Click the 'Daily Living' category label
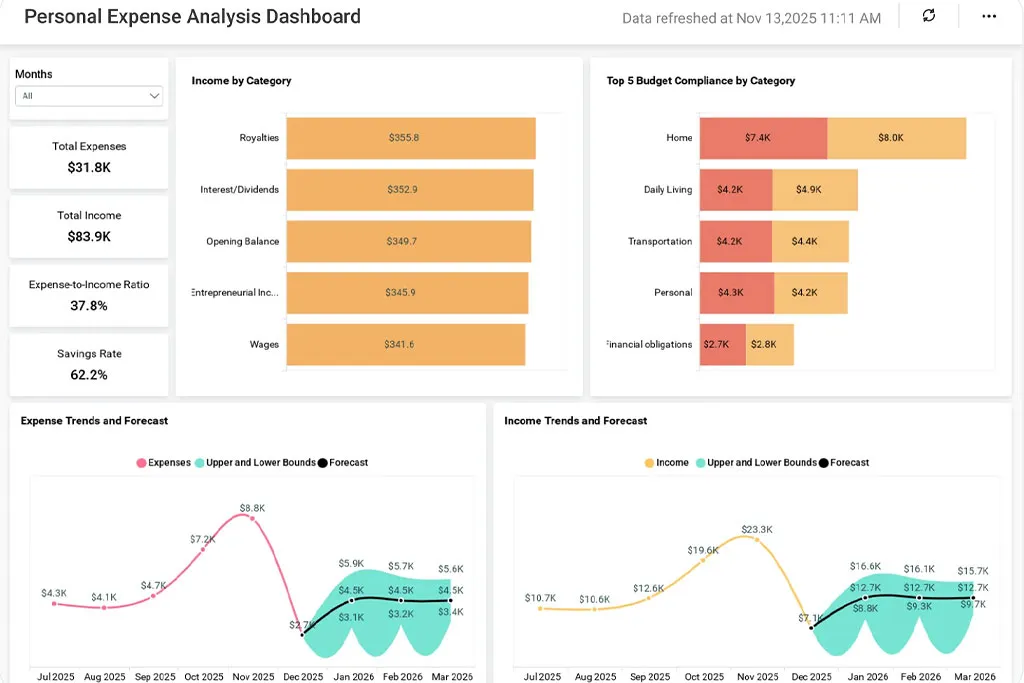Screen dimensions: 1024x683 [668, 189]
